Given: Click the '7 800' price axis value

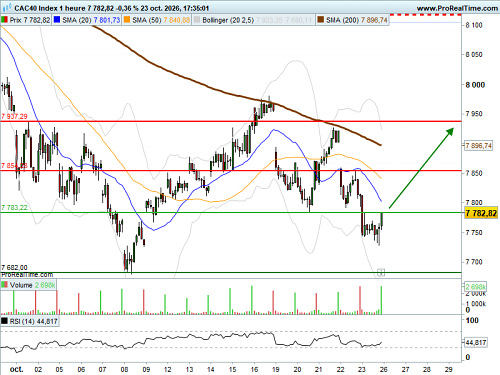Looking at the screenshot, I should click(x=474, y=203).
